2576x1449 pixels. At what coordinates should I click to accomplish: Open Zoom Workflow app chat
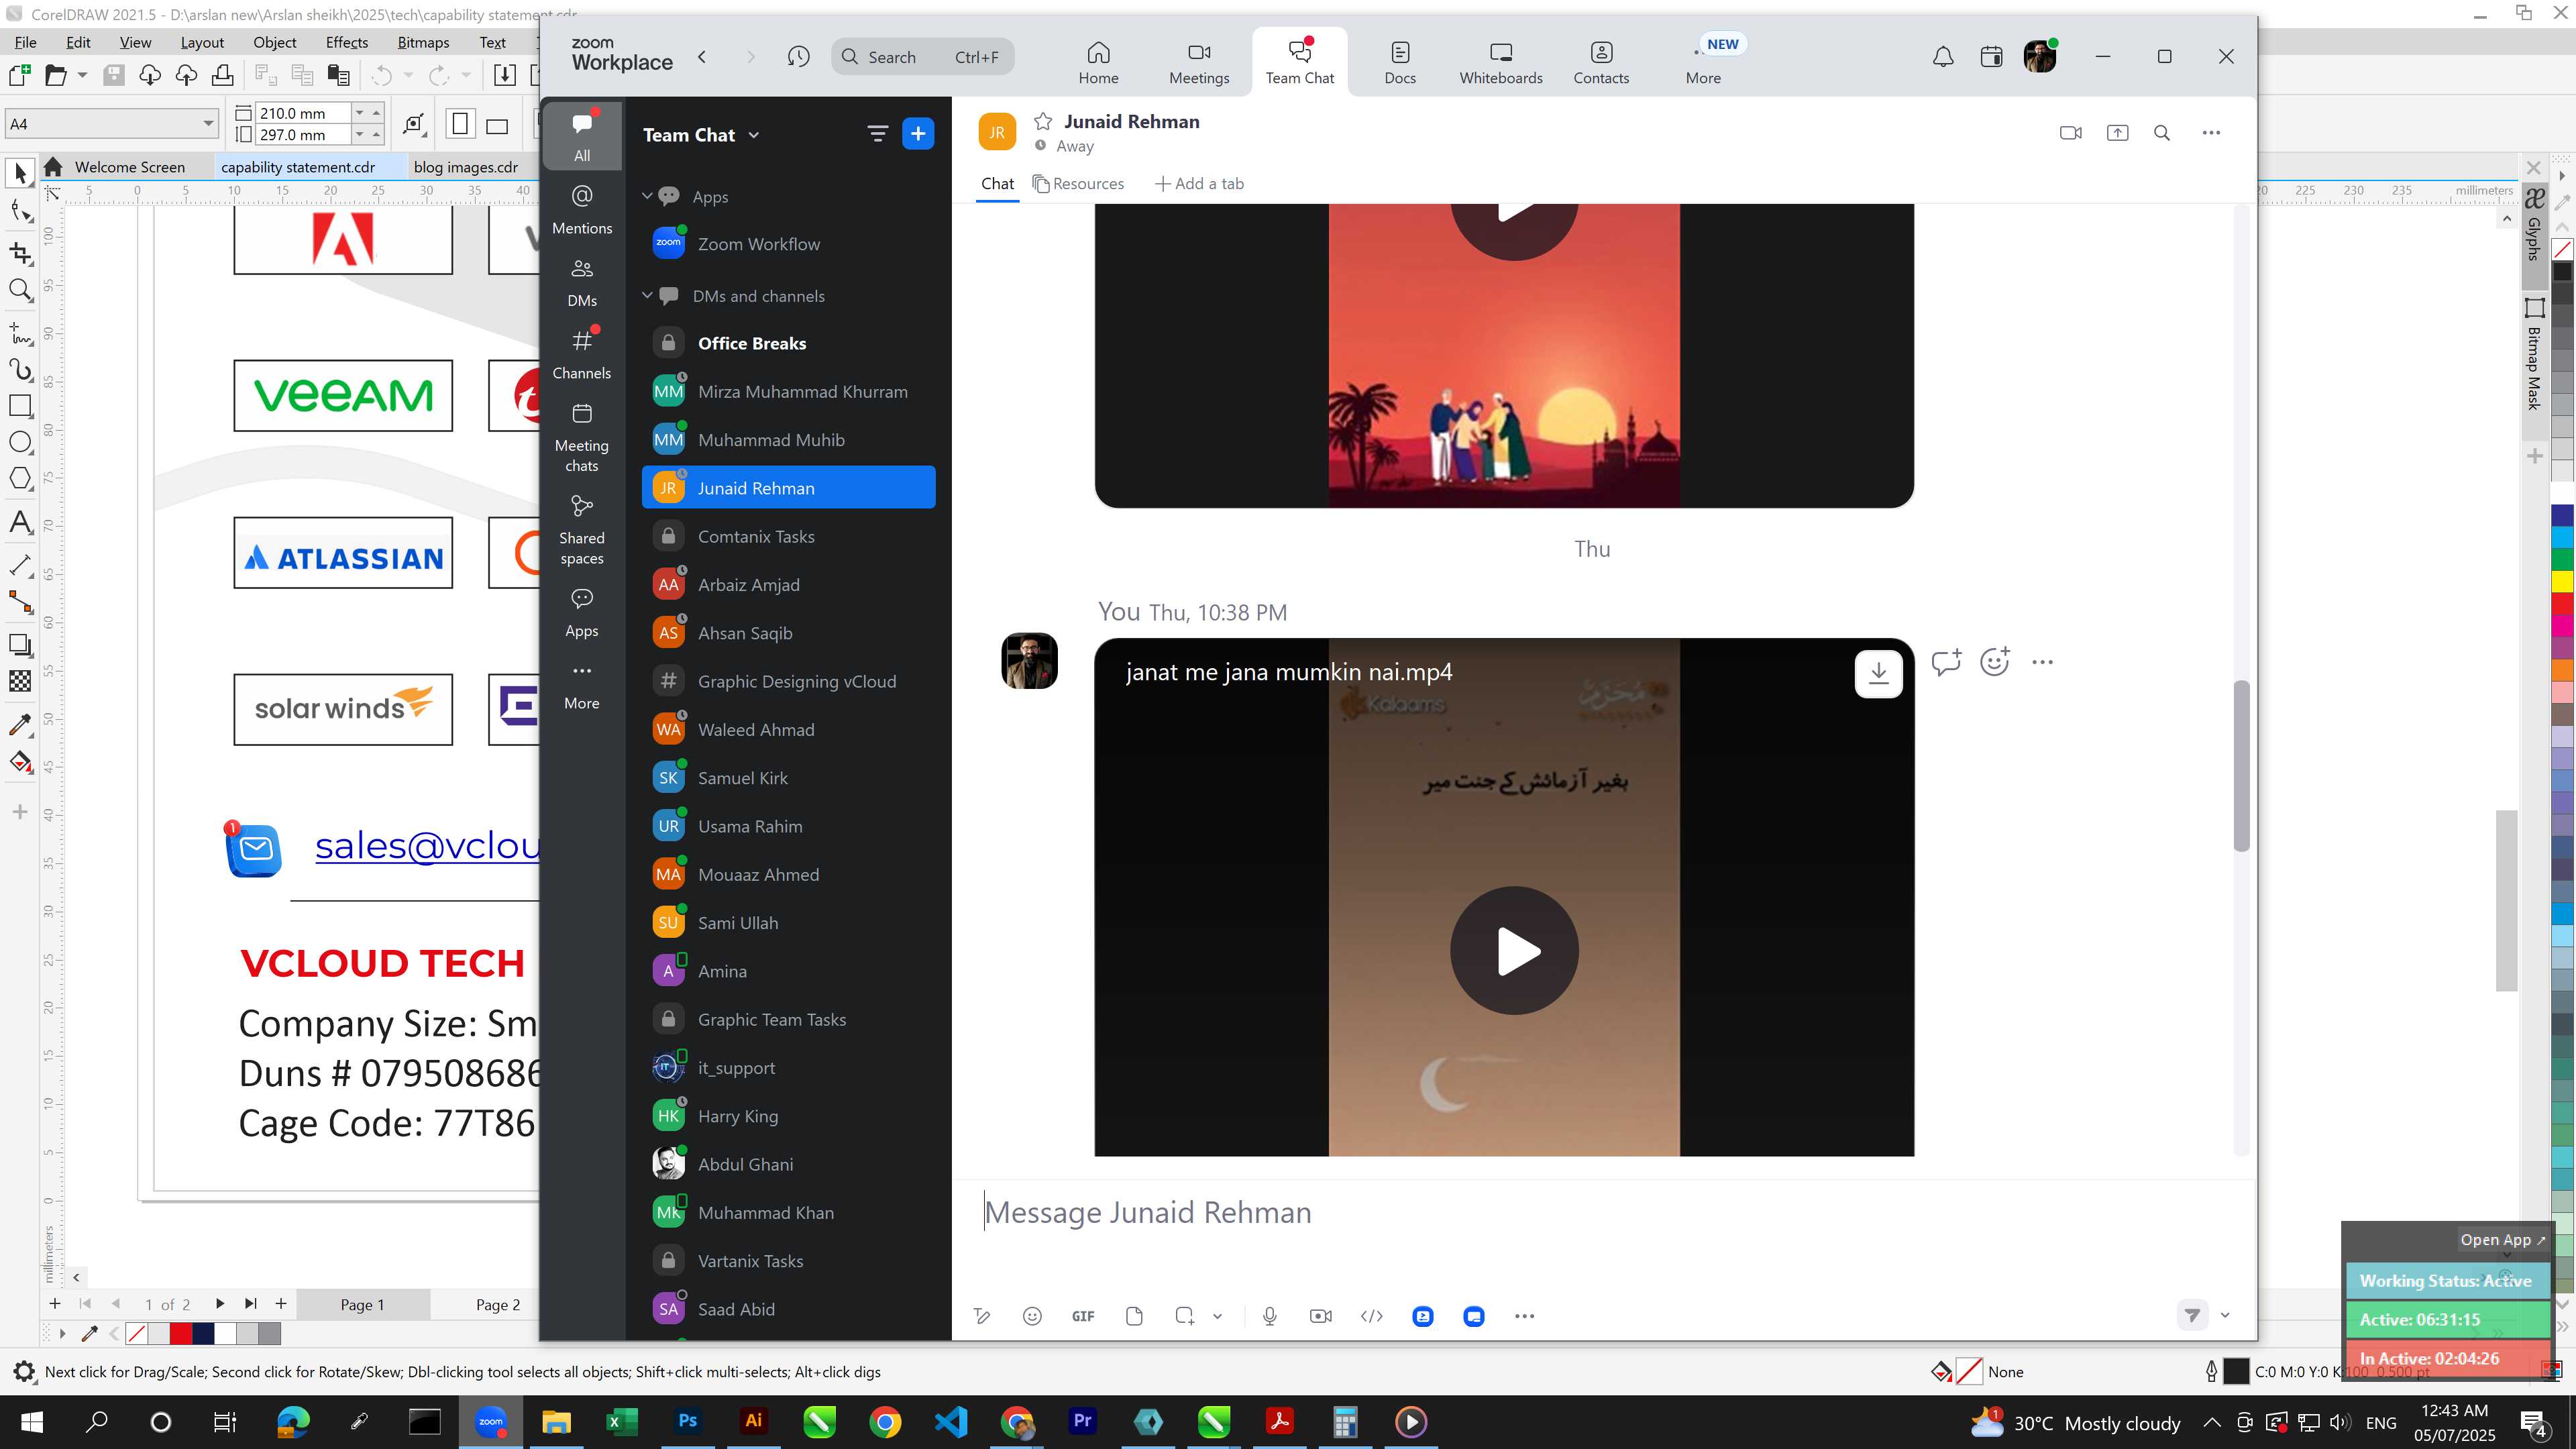click(x=788, y=244)
